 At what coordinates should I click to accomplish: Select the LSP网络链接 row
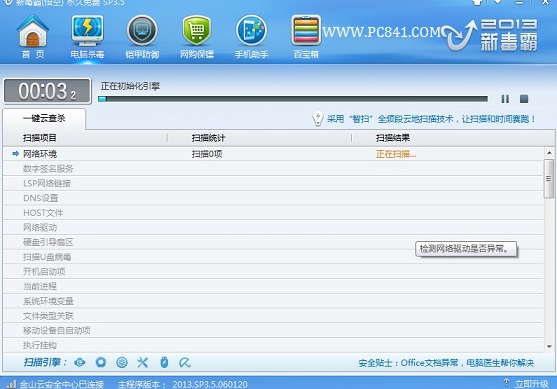[273, 183]
